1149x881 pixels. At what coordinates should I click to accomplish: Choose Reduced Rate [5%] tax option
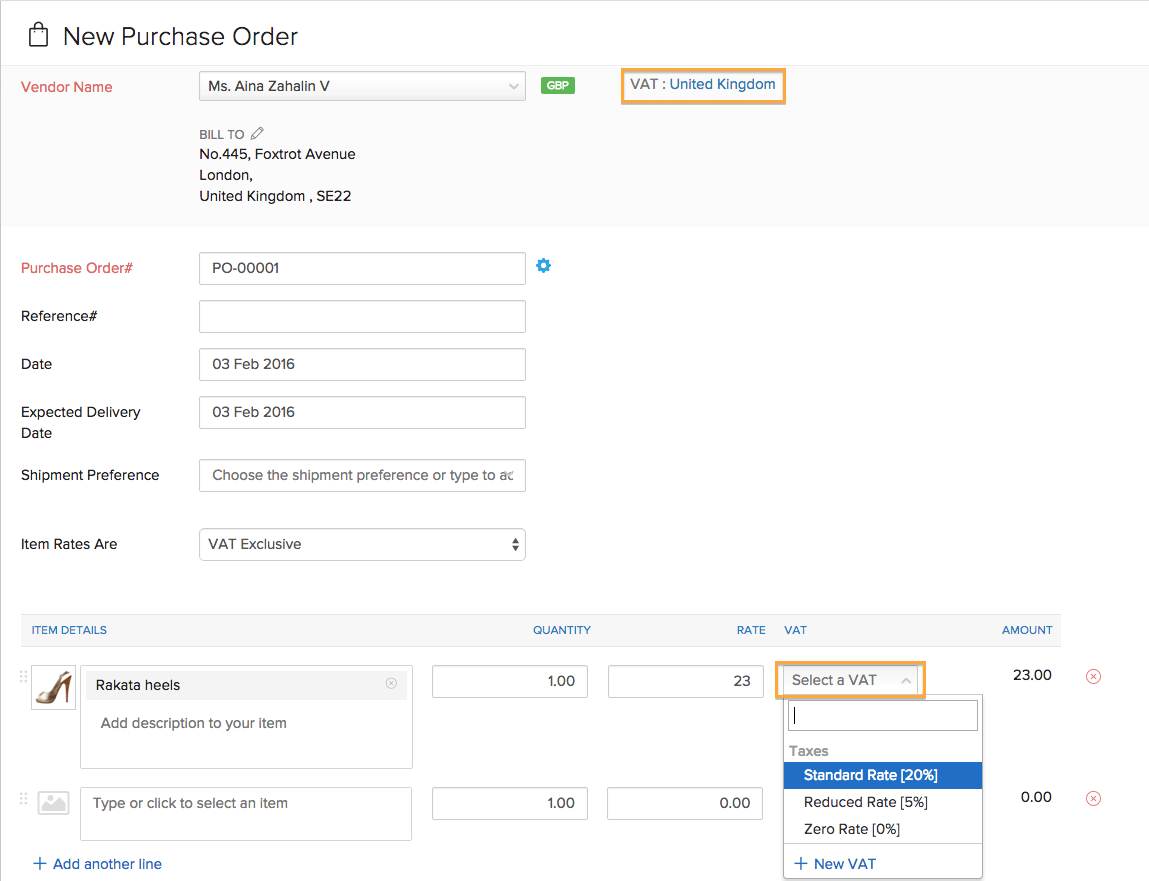(865, 802)
